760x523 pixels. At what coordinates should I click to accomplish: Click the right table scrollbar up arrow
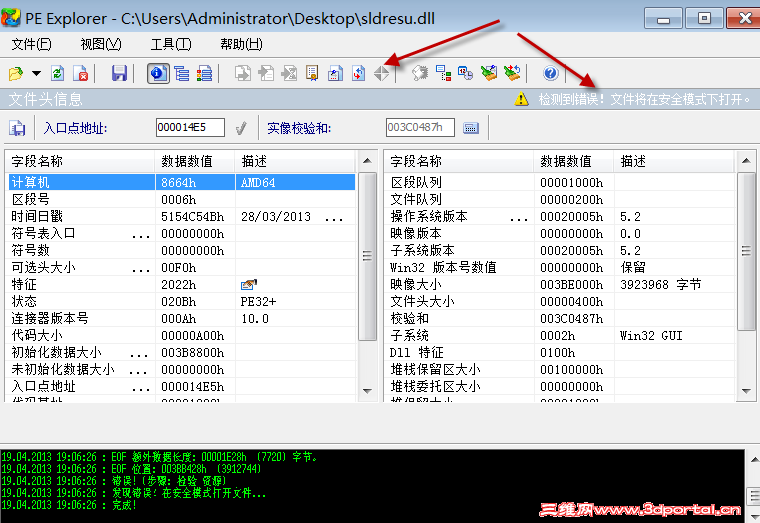[x=746, y=161]
